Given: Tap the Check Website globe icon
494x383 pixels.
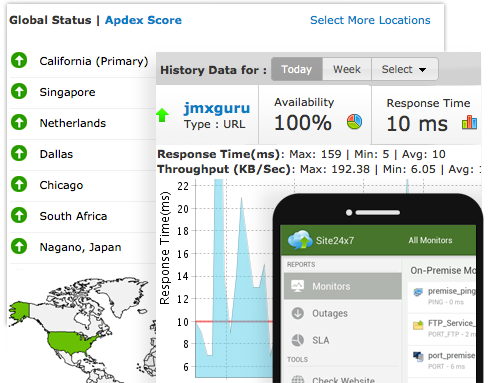Looking at the screenshot, I should 298,379.
